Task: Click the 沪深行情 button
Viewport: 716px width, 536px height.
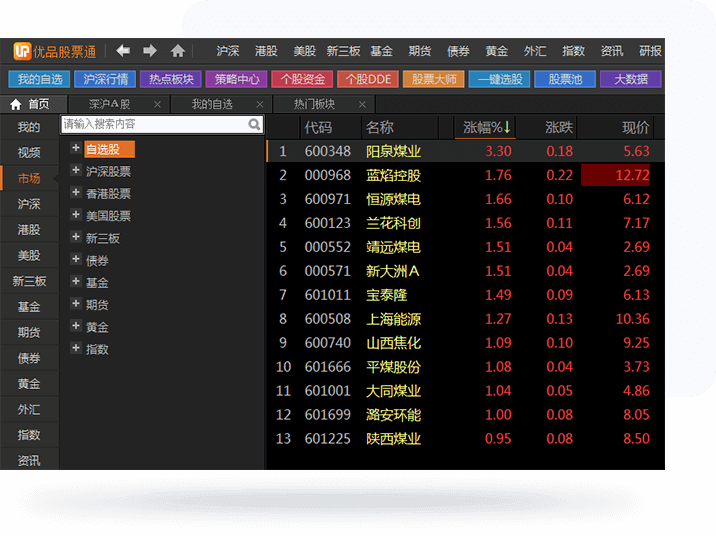Action: (105, 79)
